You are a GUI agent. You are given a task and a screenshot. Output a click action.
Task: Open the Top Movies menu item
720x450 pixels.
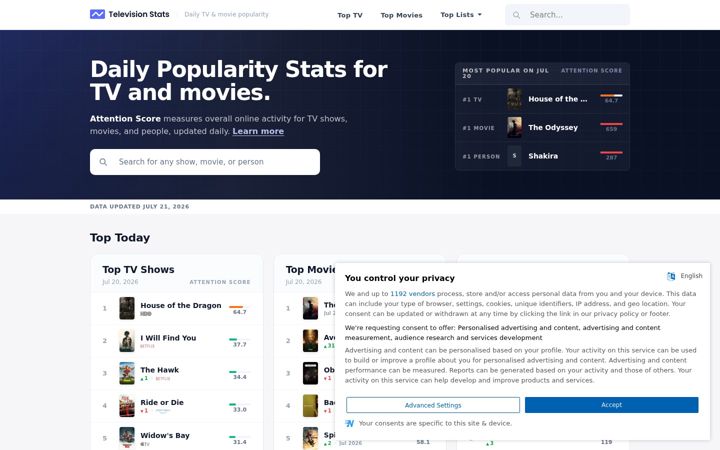(x=401, y=15)
